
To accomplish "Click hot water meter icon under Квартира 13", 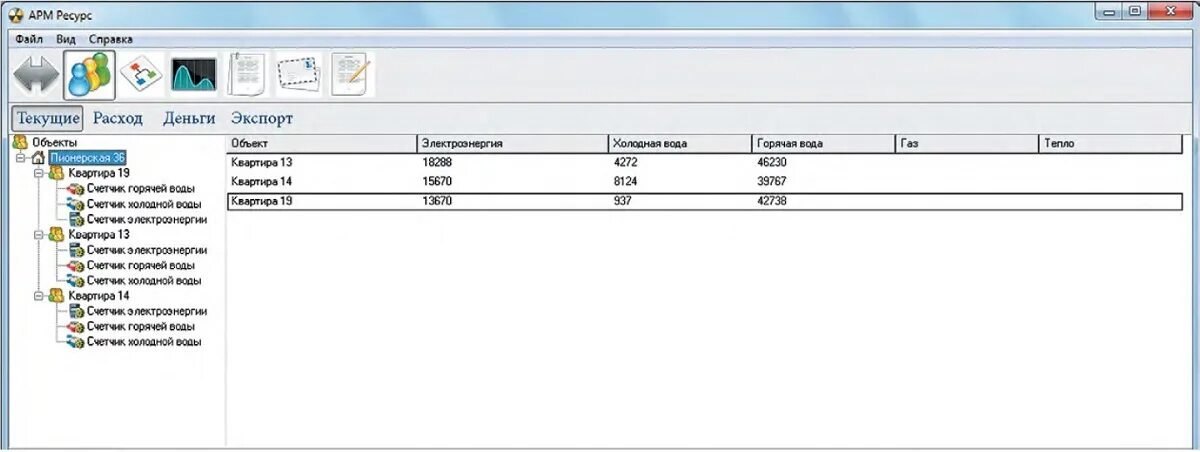I will 76,265.
